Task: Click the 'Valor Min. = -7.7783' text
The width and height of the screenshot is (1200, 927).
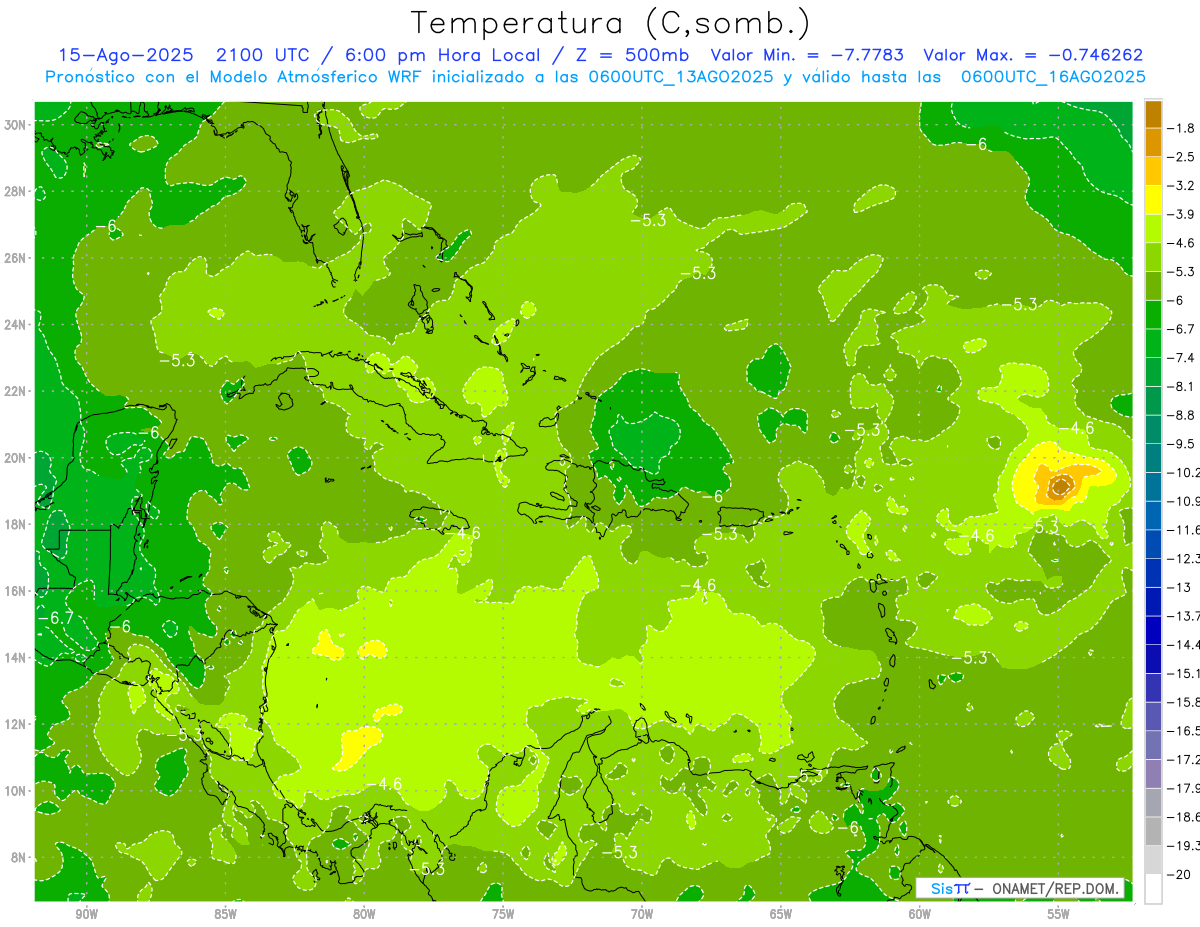Action: tap(808, 56)
